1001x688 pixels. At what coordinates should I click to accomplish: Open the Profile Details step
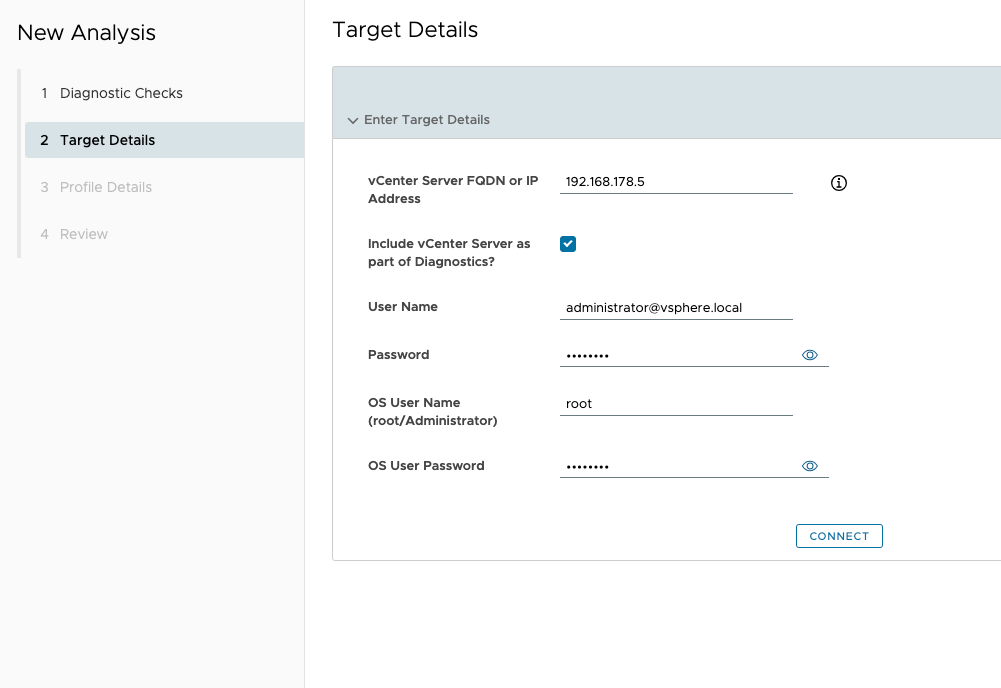pyautogui.click(x=96, y=187)
